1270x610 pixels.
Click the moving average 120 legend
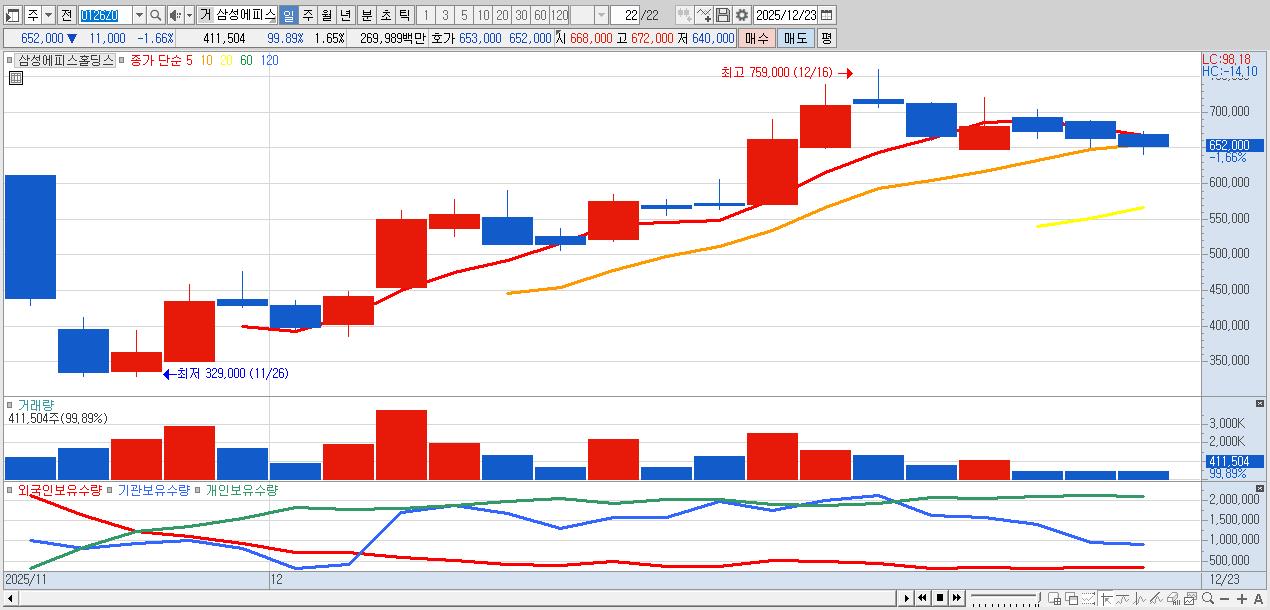[270, 60]
